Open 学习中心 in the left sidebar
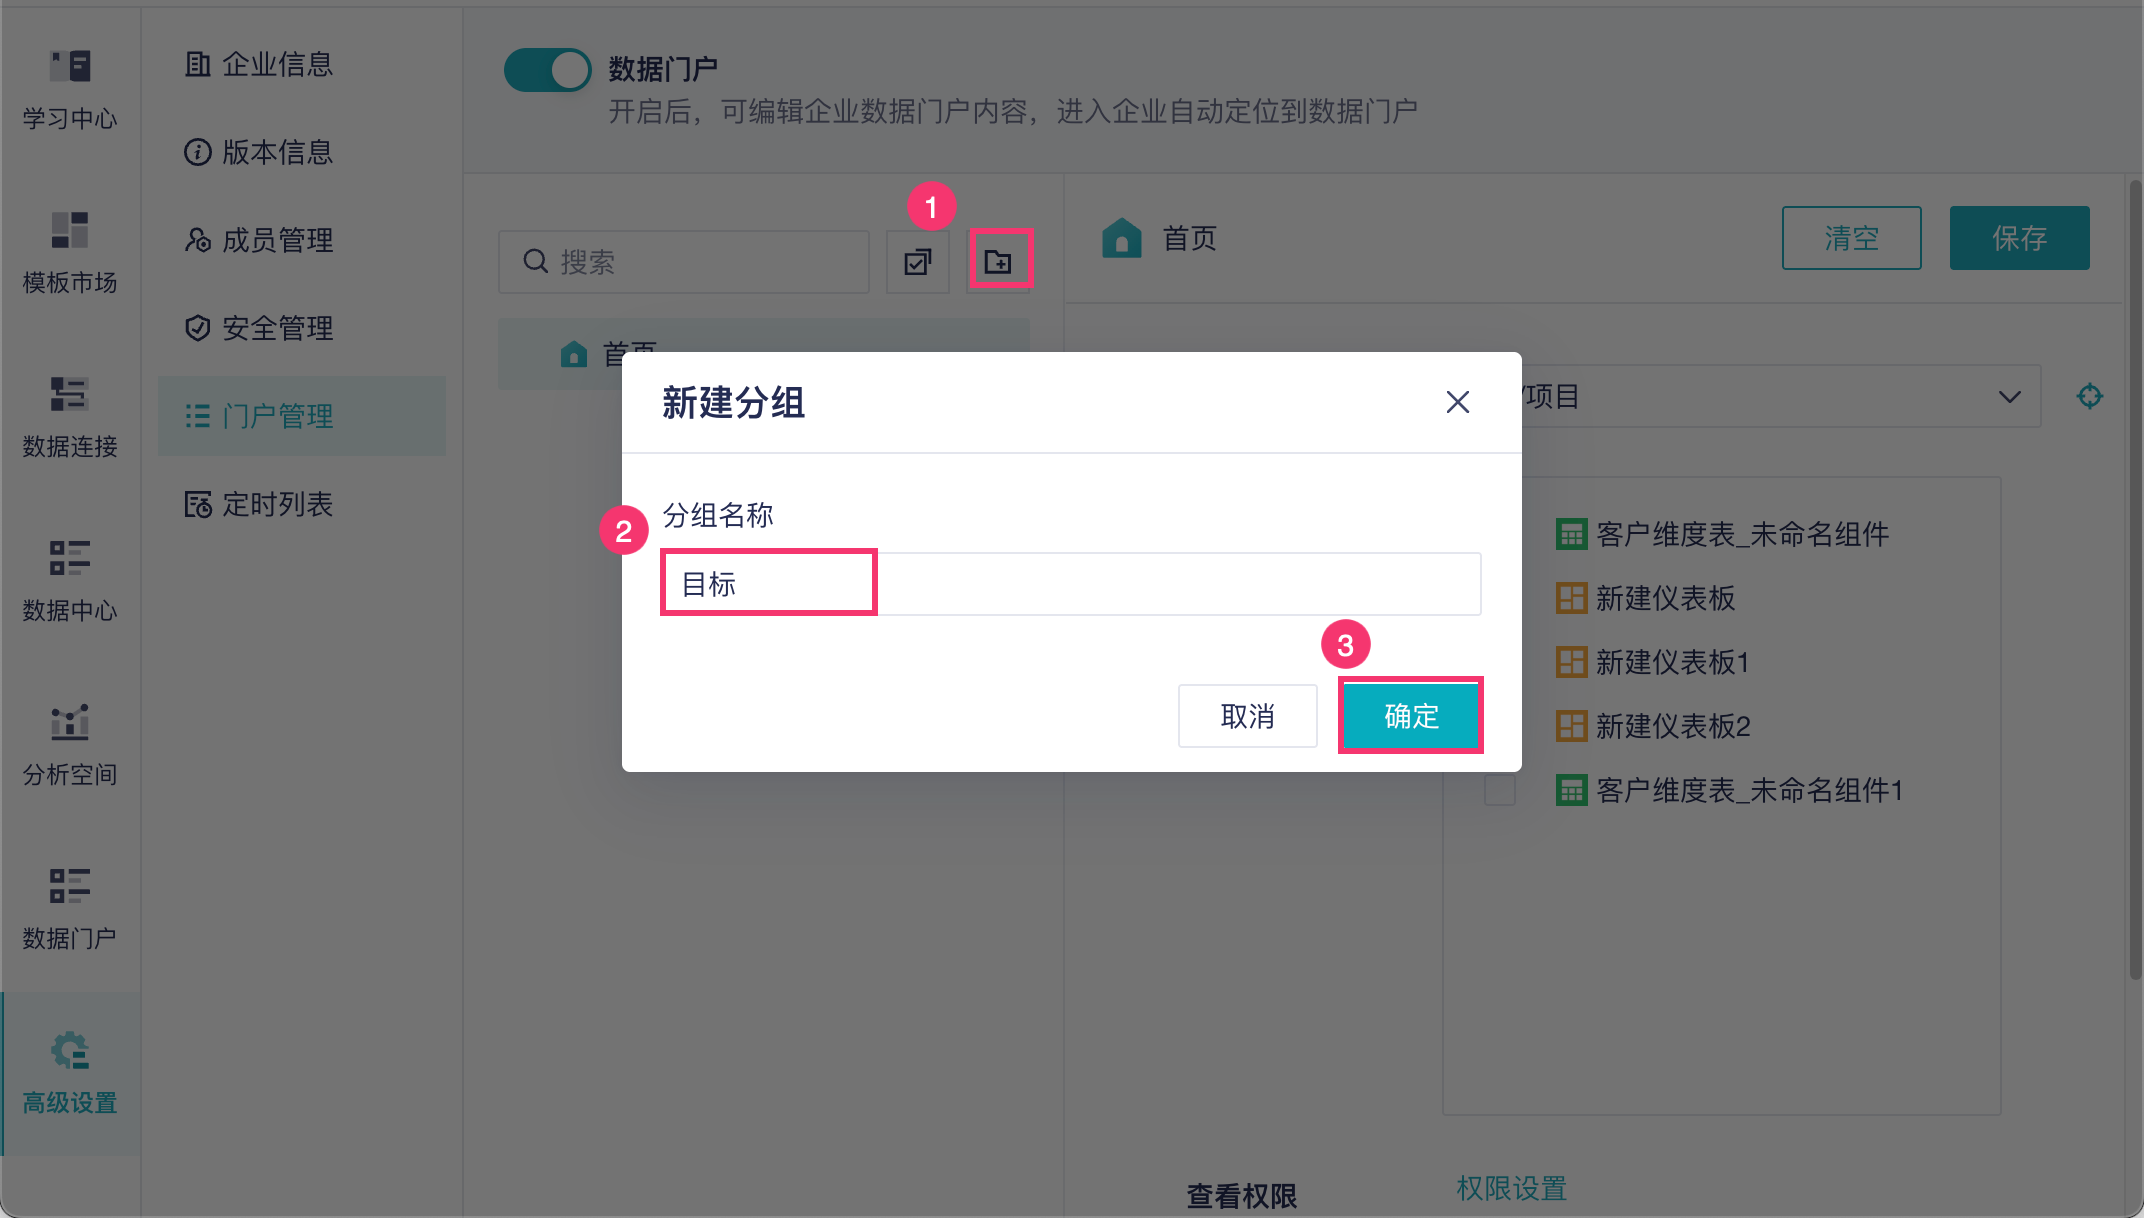2144x1218 pixels. tap(70, 88)
